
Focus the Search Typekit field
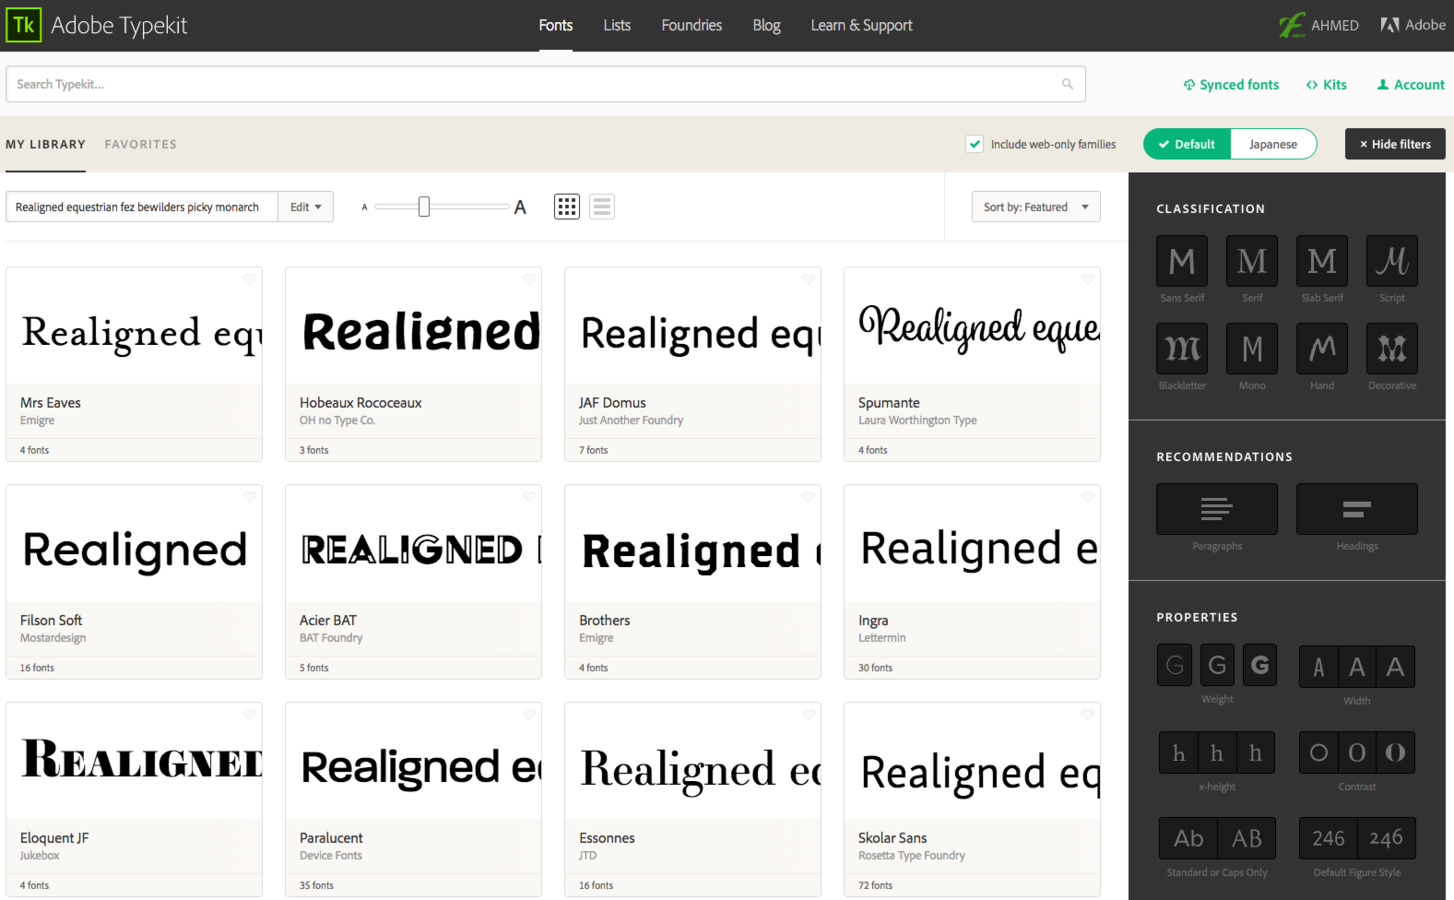[x=546, y=84]
